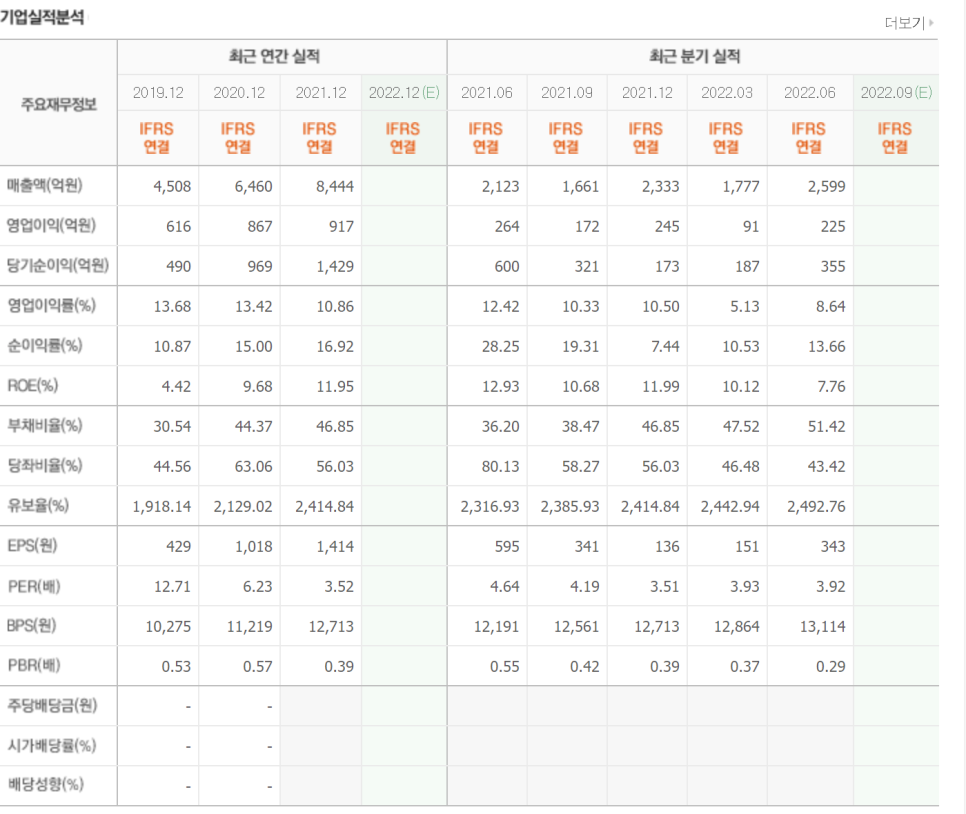This screenshot has width=966, height=814.
Task: Click the sales value 4,508
Action: coord(172,187)
